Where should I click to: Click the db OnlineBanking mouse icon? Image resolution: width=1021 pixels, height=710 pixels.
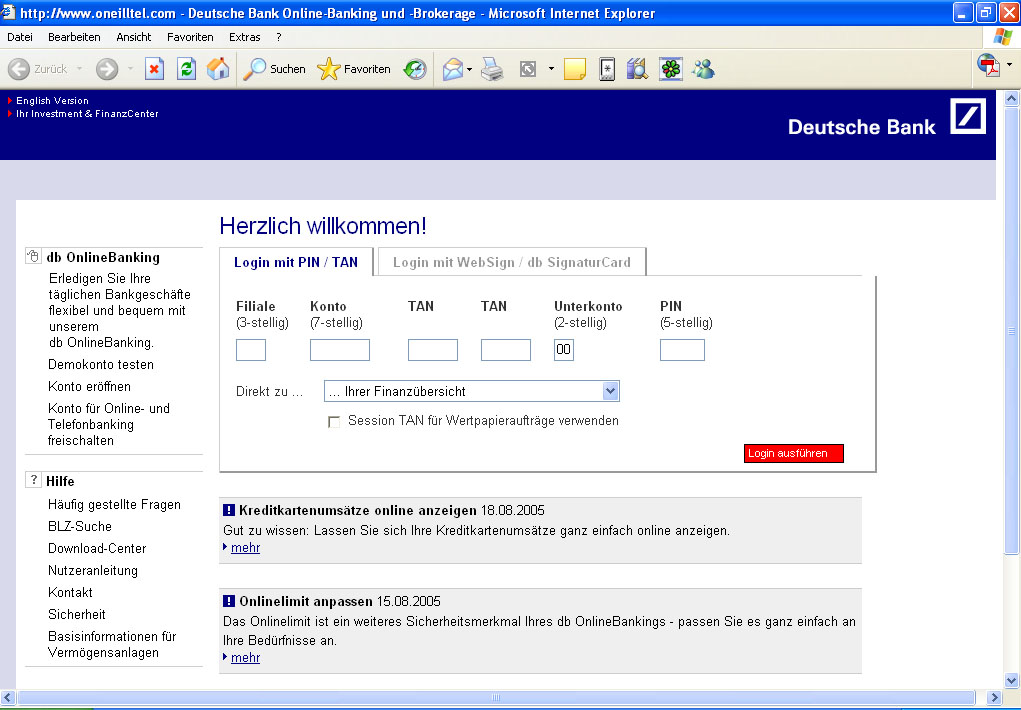(33, 255)
